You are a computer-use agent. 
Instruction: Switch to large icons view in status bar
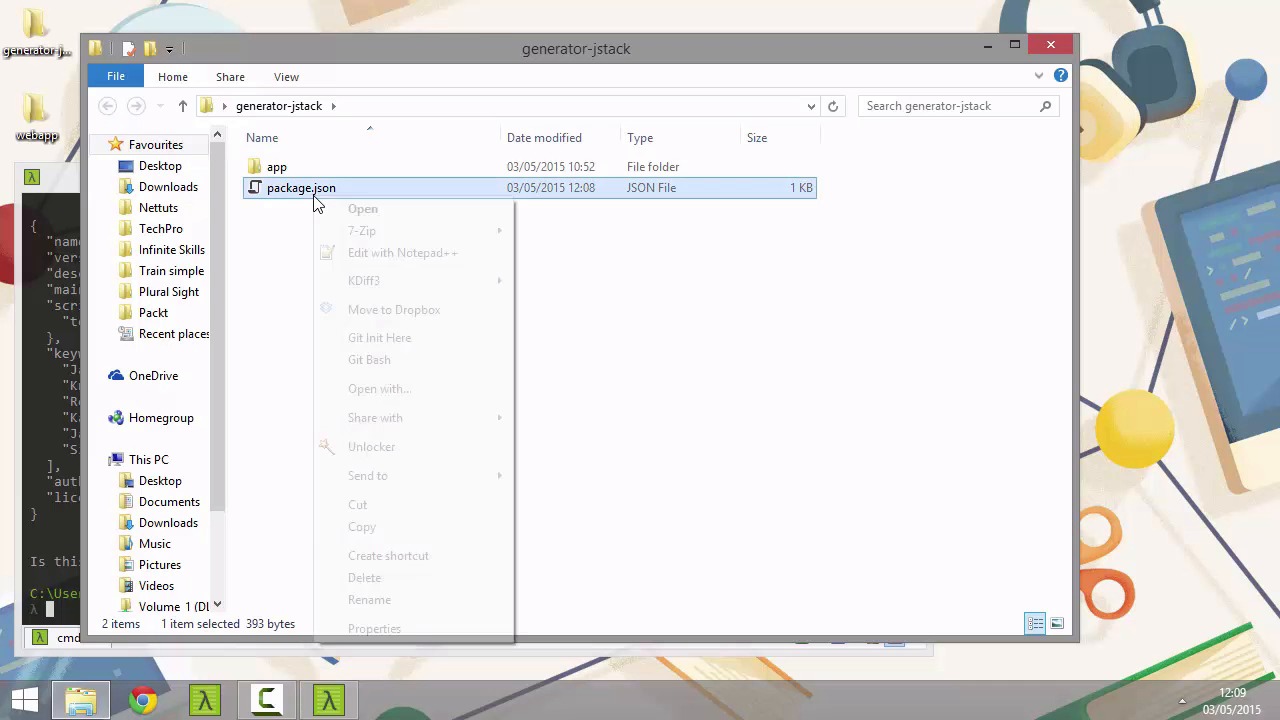pyautogui.click(x=1057, y=624)
